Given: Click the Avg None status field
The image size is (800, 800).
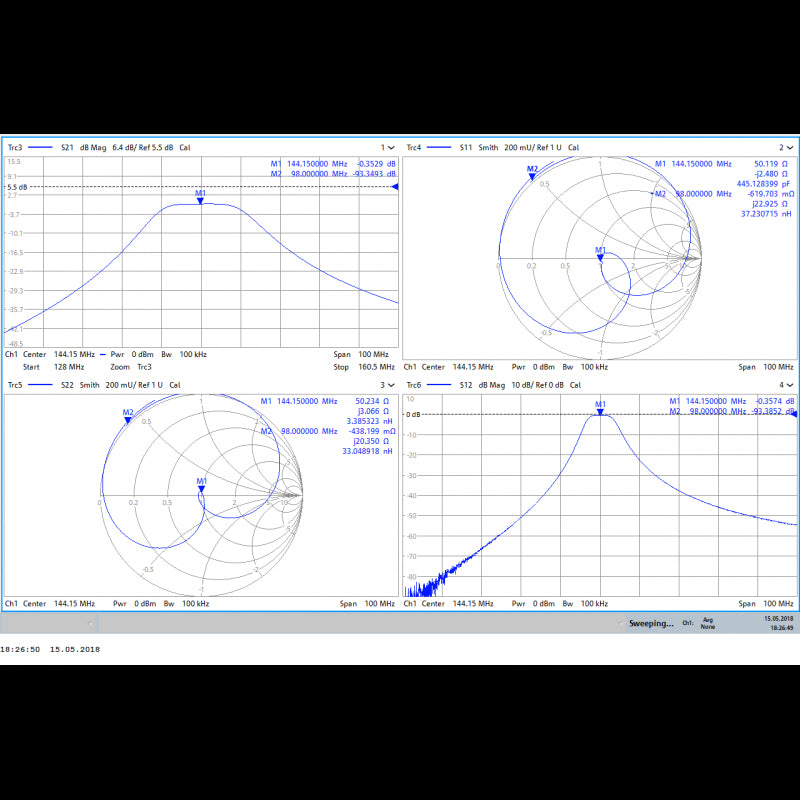Looking at the screenshot, I should point(708,623).
